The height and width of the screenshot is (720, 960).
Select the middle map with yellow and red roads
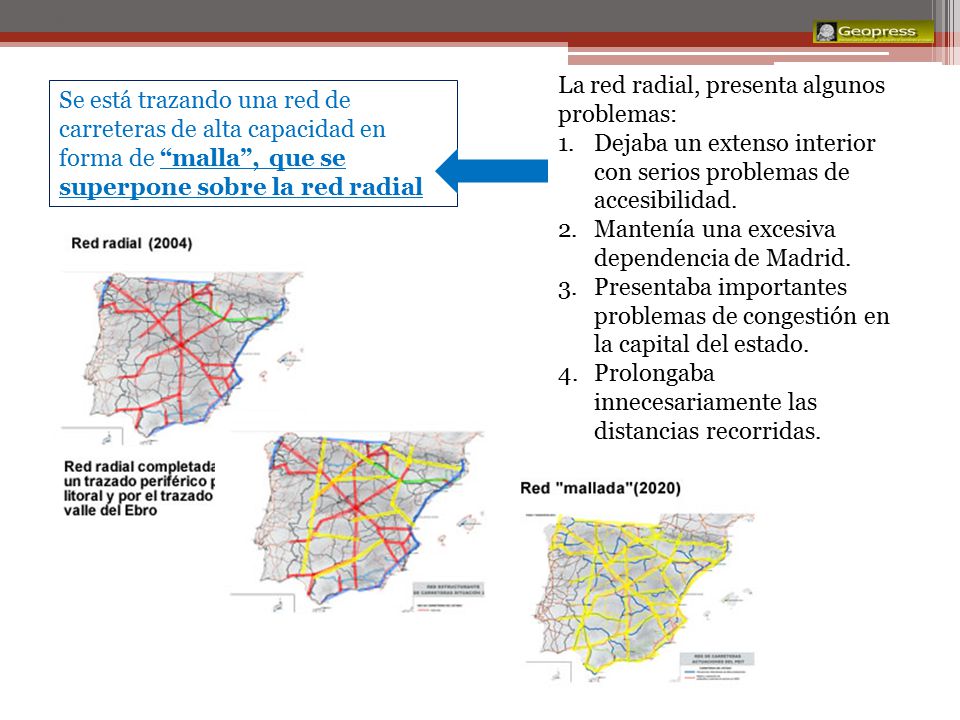point(358,521)
